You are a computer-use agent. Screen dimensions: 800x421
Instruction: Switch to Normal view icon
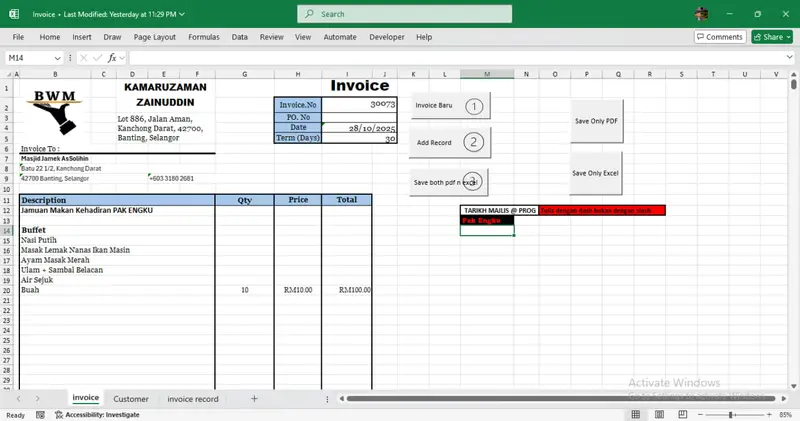tap(636, 414)
